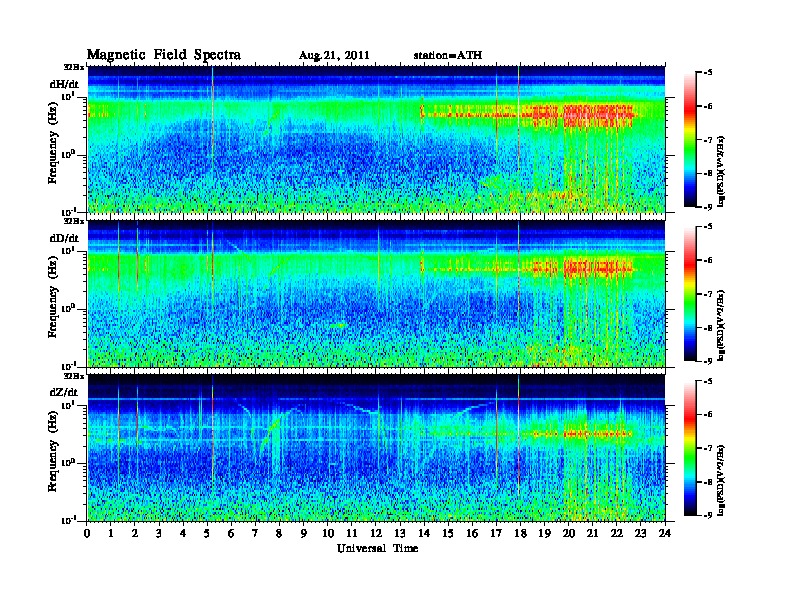
Task: Click the 32Hz label atop dD/dt panel
Action: (74, 221)
